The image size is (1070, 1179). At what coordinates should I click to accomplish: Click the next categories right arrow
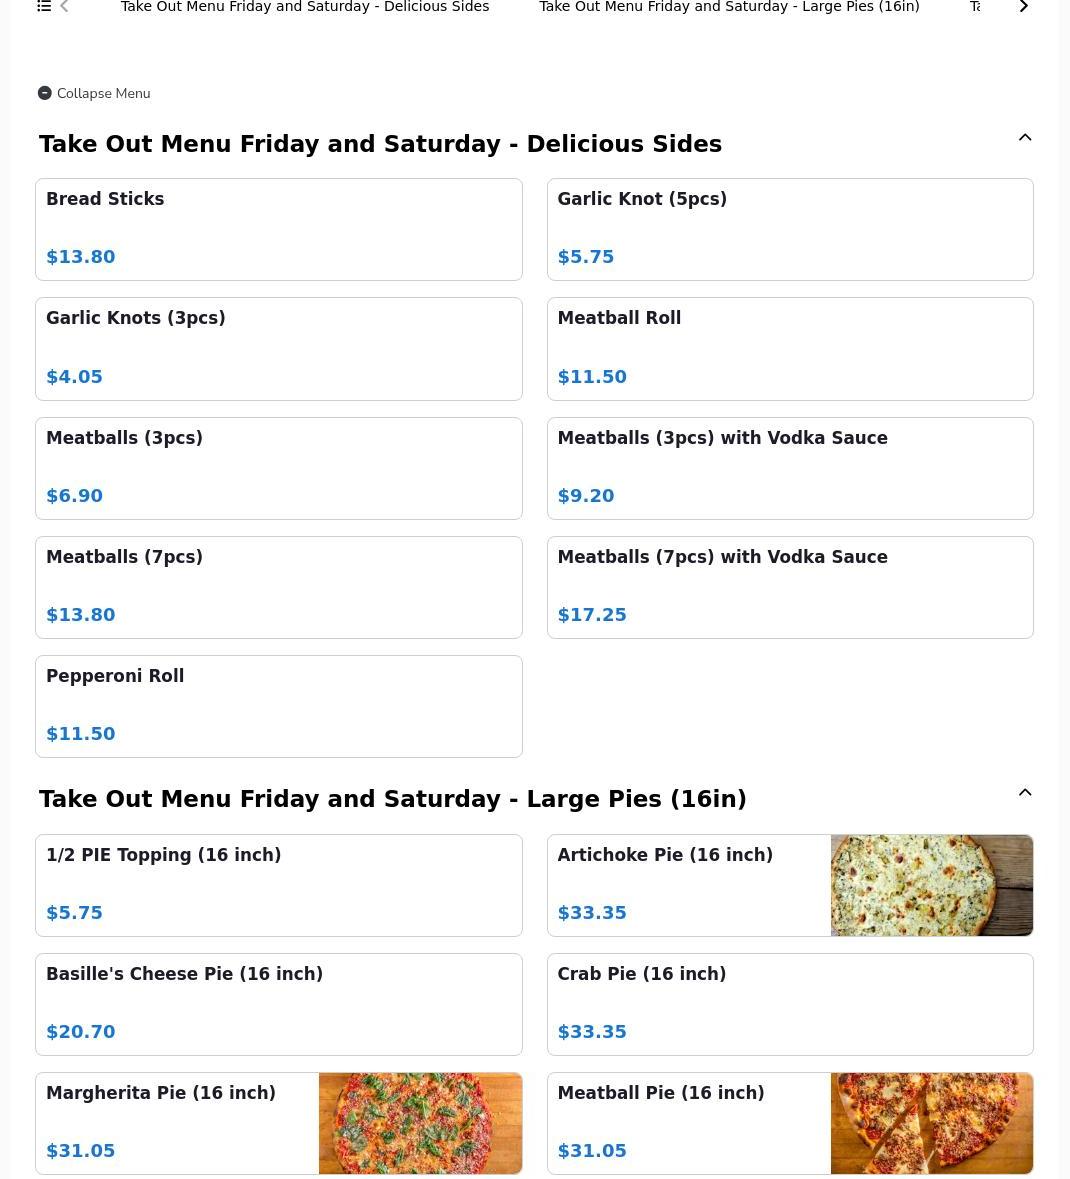point(1023,7)
